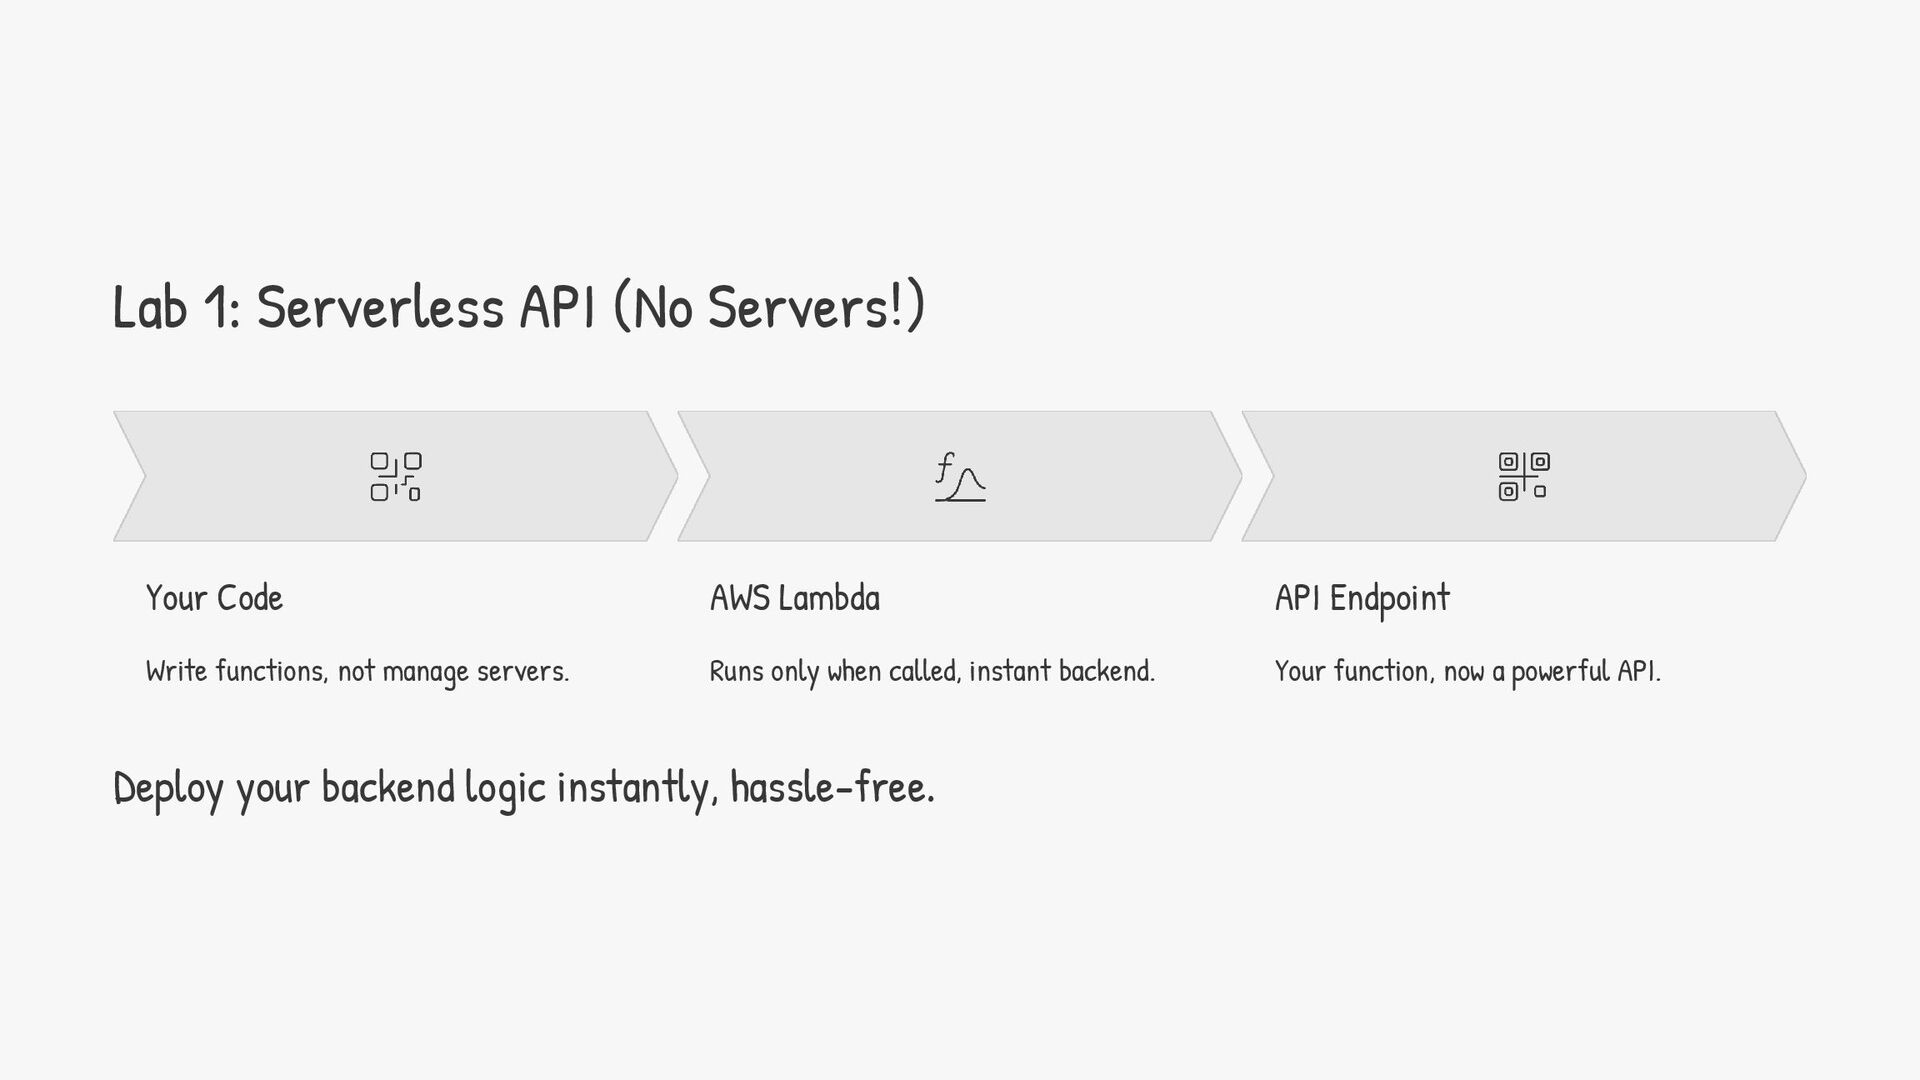Click the 'Deploy your backend logic instantly' line

[523, 788]
